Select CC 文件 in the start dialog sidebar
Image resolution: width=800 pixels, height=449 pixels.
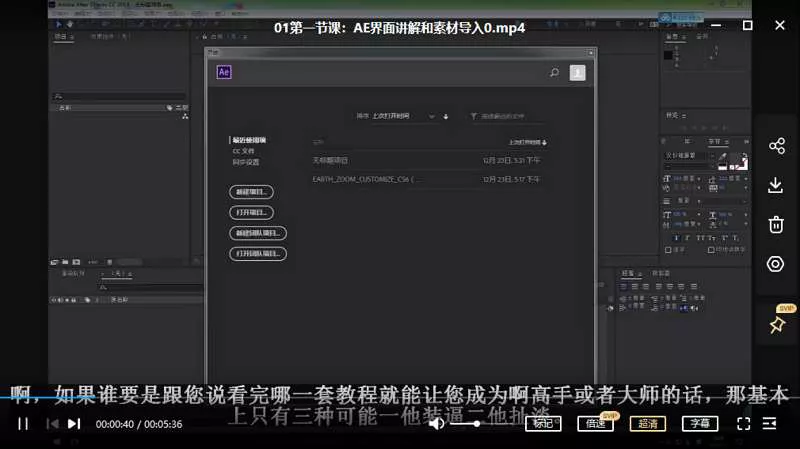coord(243,151)
